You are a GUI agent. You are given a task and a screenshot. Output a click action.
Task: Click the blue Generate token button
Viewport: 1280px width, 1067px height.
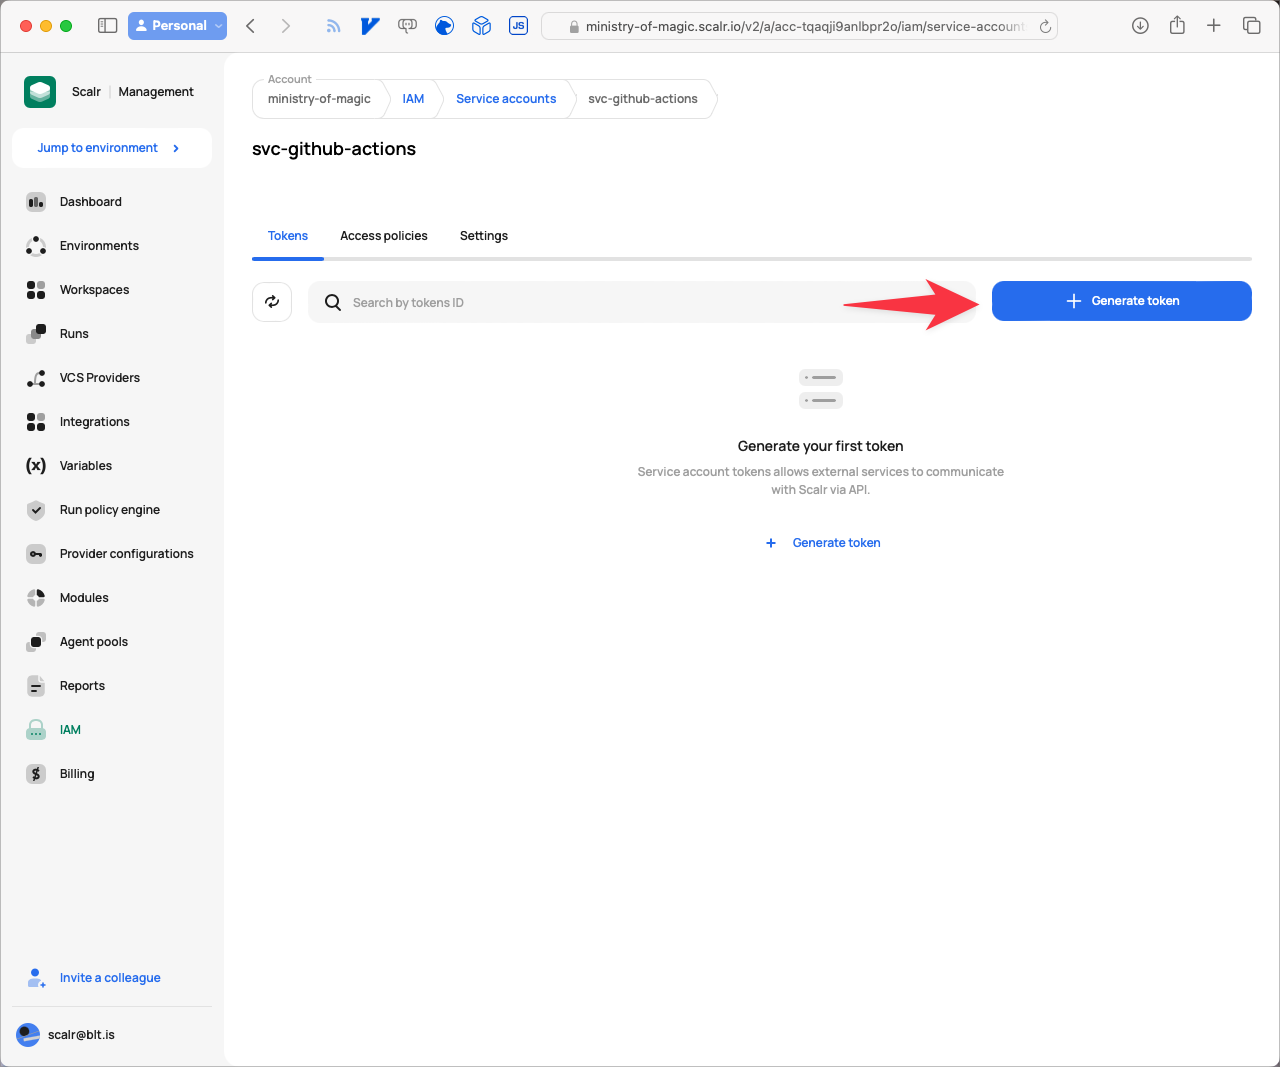1122,301
